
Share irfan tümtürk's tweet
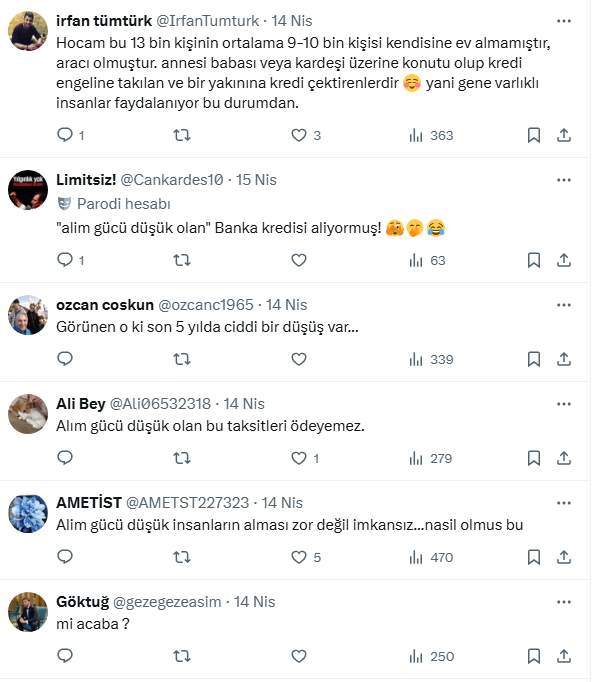[564, 135]
